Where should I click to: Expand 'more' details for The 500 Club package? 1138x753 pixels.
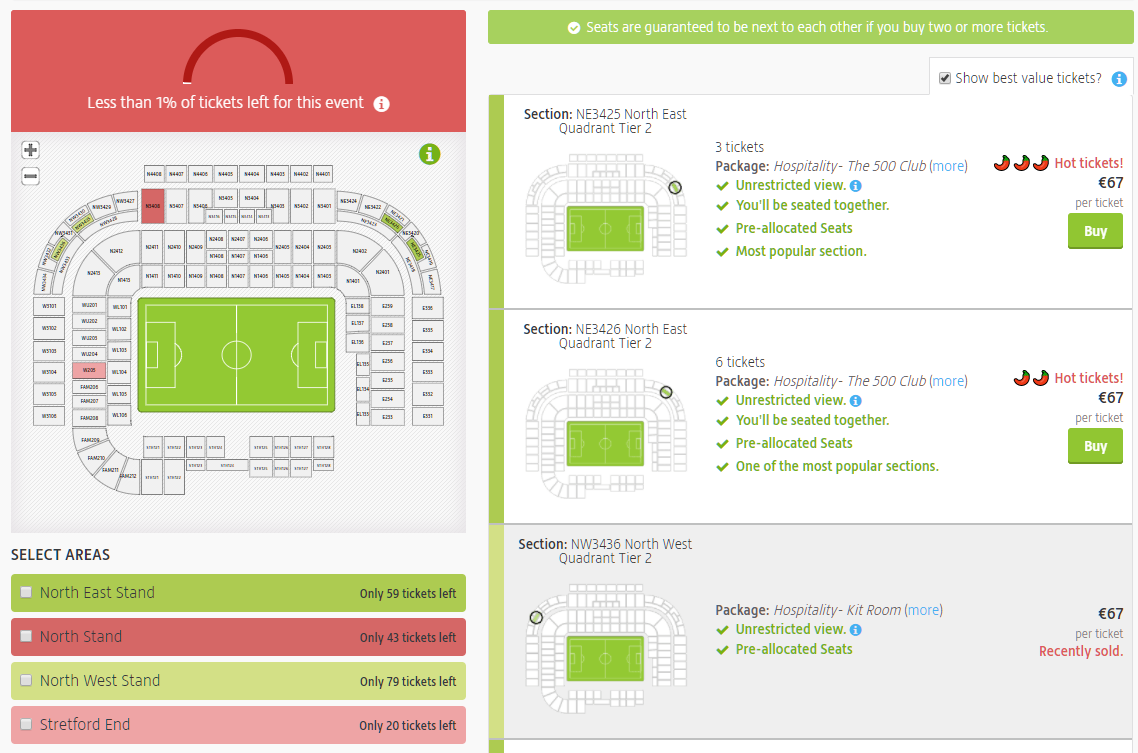[x=948, y=166]
